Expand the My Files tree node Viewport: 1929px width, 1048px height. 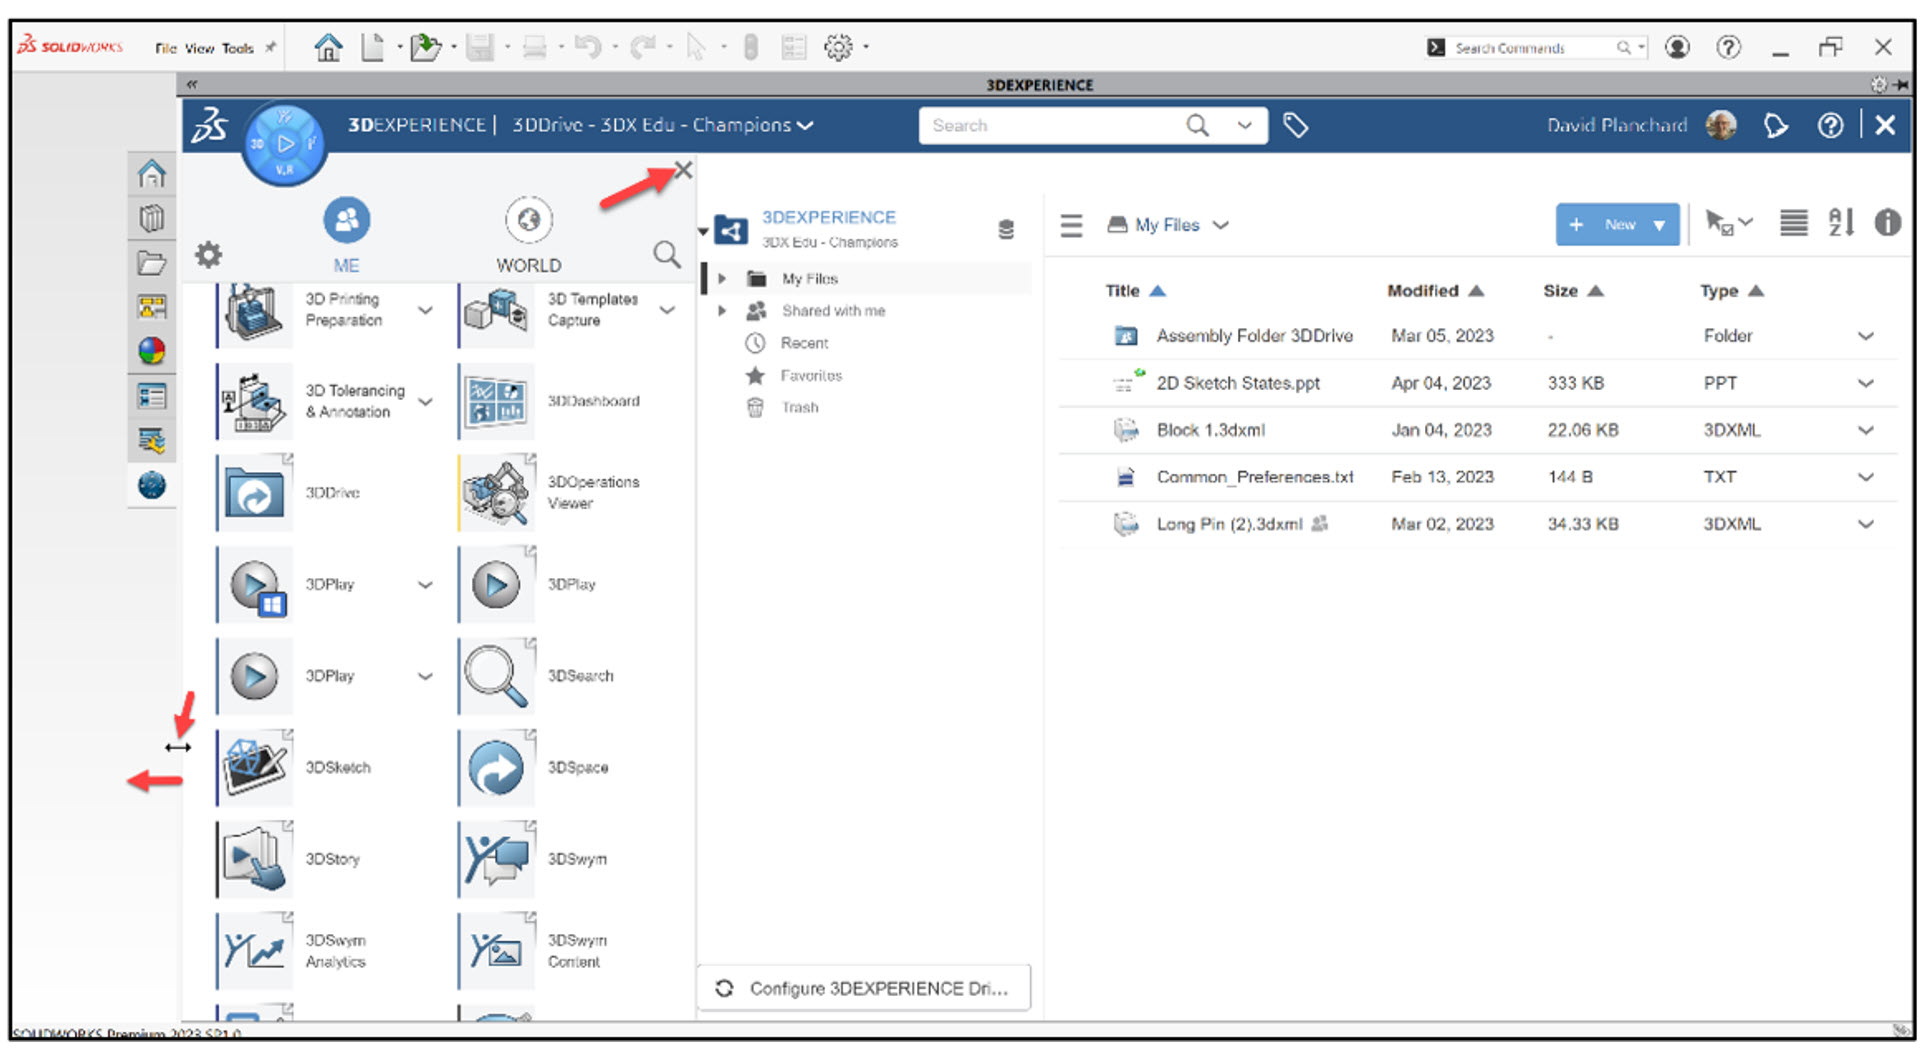[724, 278]
